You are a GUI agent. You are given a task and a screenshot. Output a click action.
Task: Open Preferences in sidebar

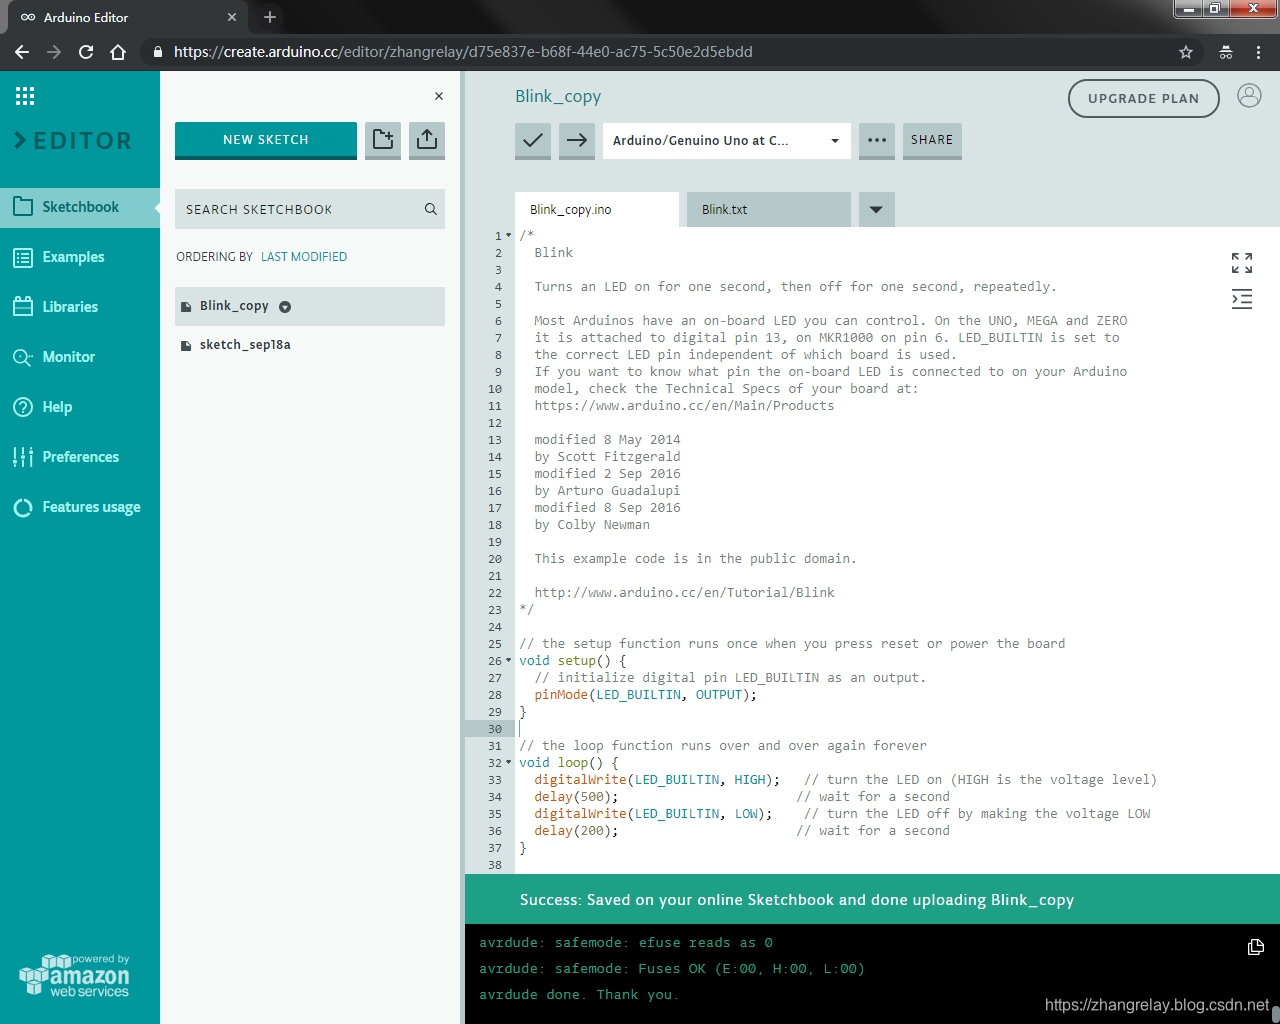click(80, 457)
